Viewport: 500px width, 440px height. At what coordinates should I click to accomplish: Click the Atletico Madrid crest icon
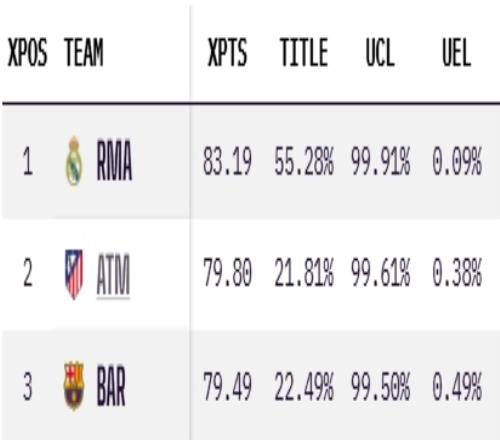[x=74, y=275]
